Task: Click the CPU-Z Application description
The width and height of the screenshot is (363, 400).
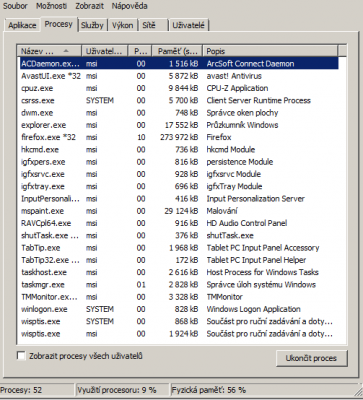Action: tap(237, 88)
